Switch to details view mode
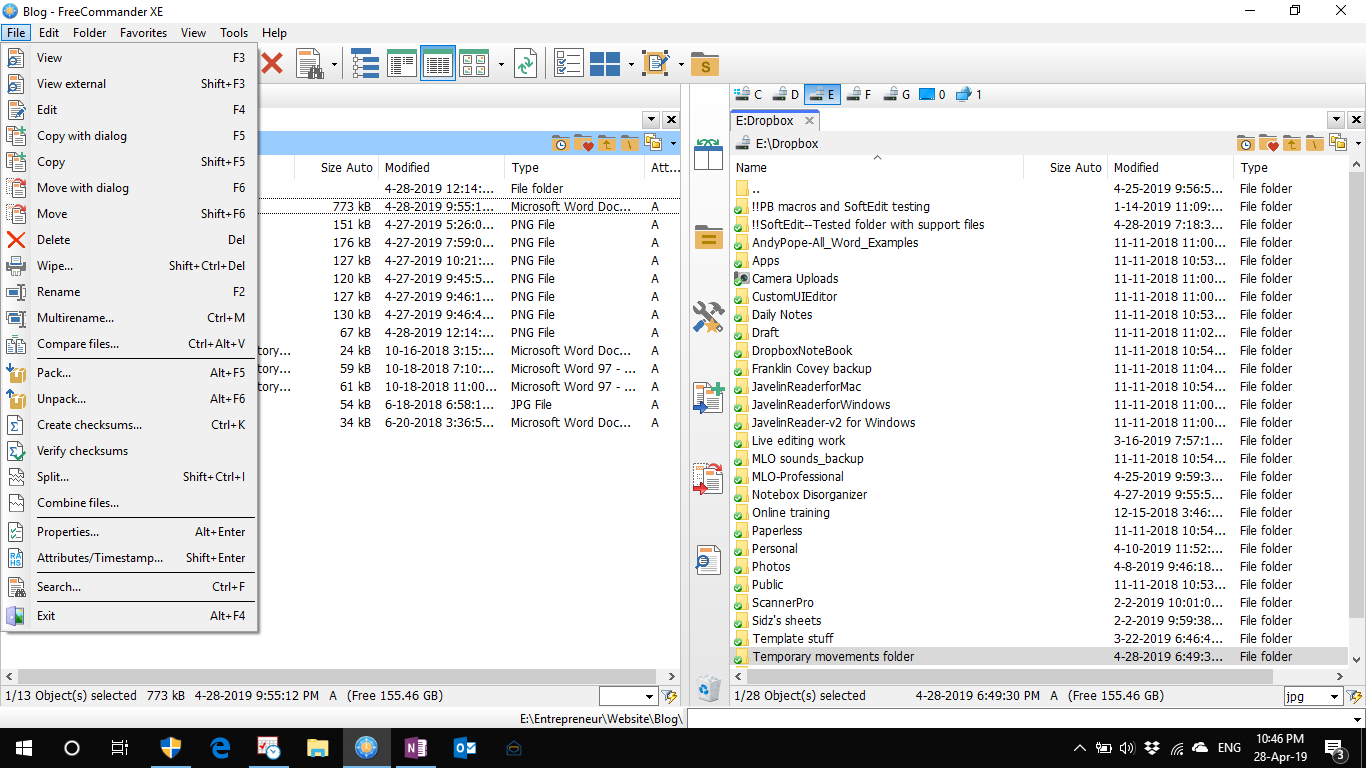Image resolution: width=1366 pixels, height=768 pixels. pyautogui.click(x=438, y=64)
